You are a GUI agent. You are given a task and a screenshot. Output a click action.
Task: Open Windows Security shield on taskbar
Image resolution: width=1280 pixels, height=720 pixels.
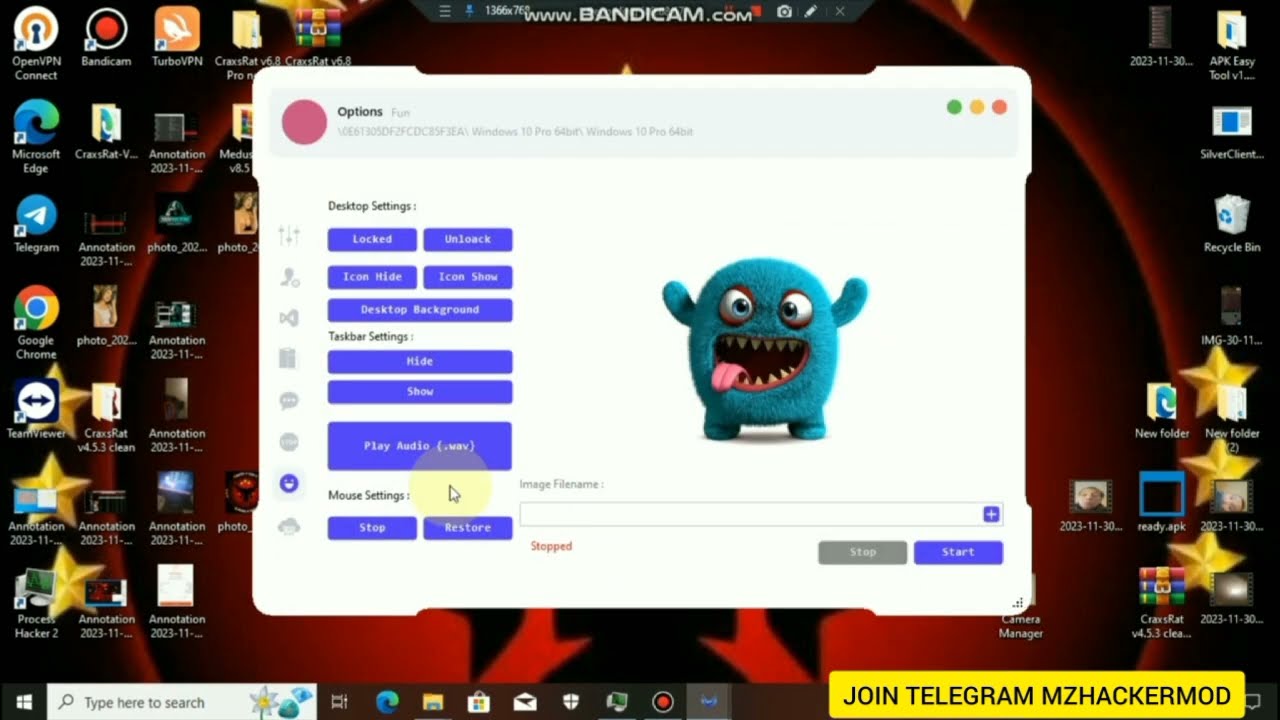click(570, 702)
